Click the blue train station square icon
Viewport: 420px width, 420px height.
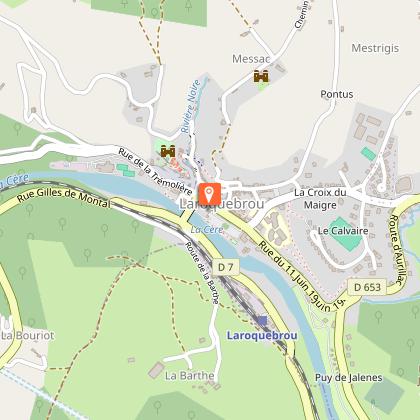263,321
